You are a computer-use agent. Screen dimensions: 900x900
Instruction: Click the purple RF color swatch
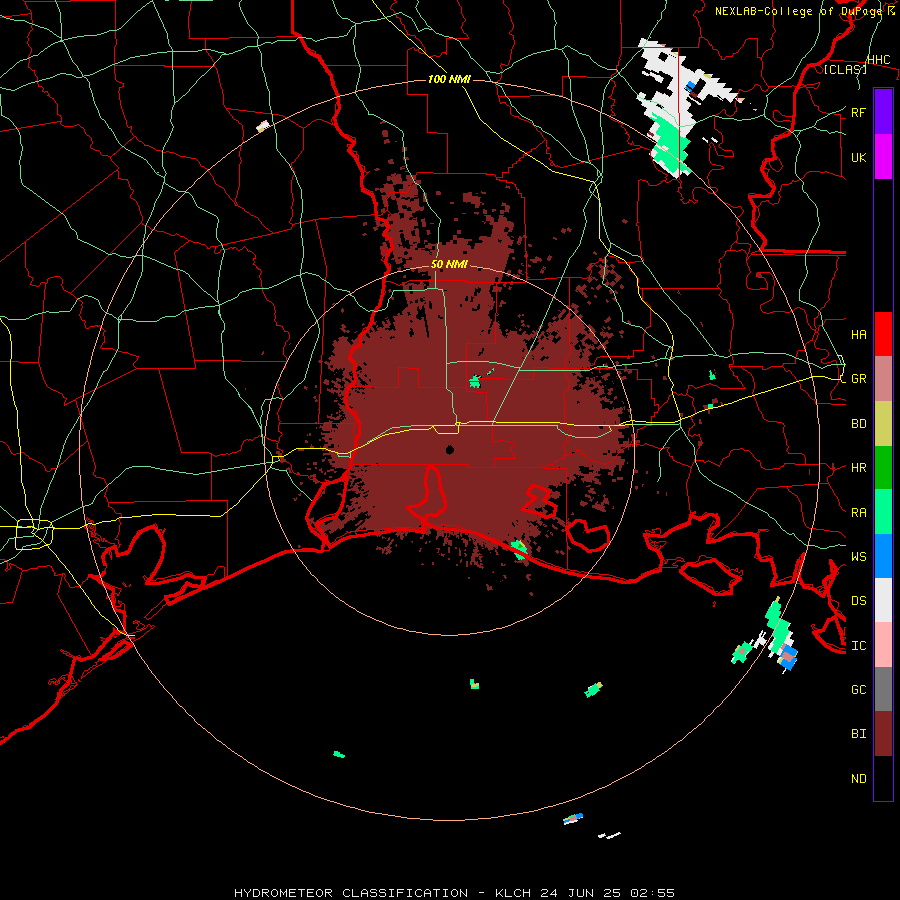[883, 112]
